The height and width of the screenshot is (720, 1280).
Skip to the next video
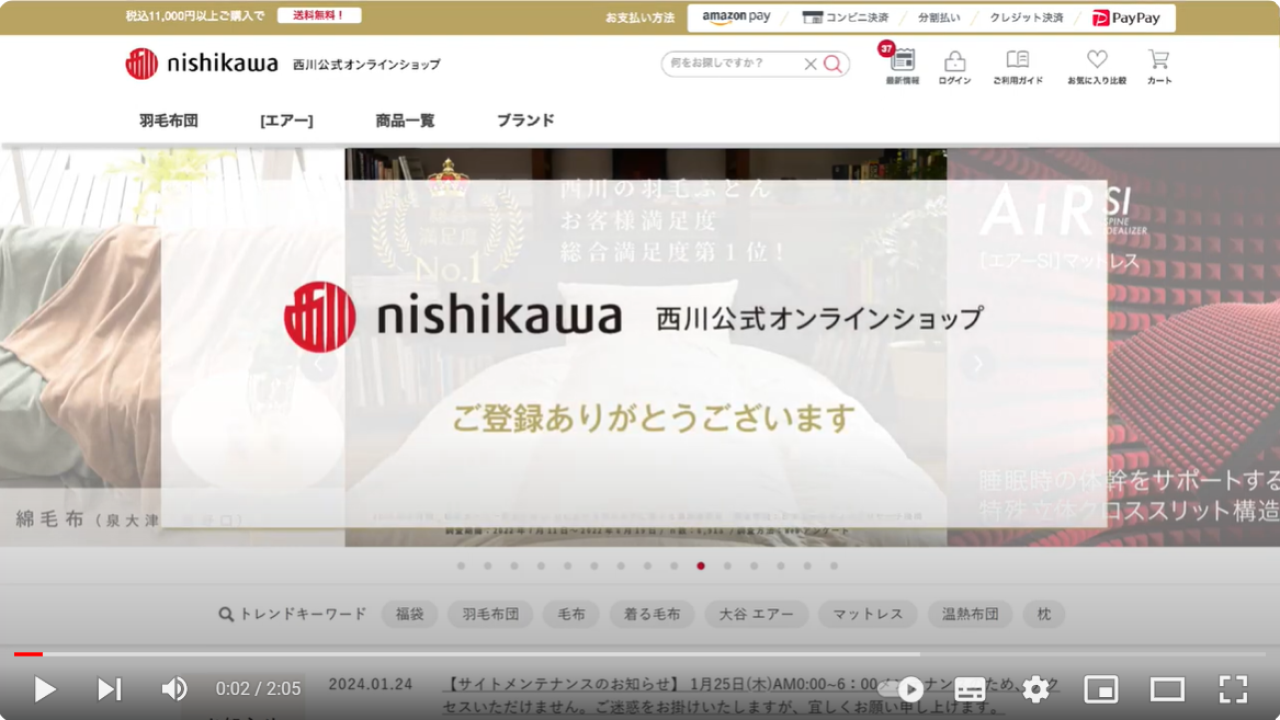[109, 689]
